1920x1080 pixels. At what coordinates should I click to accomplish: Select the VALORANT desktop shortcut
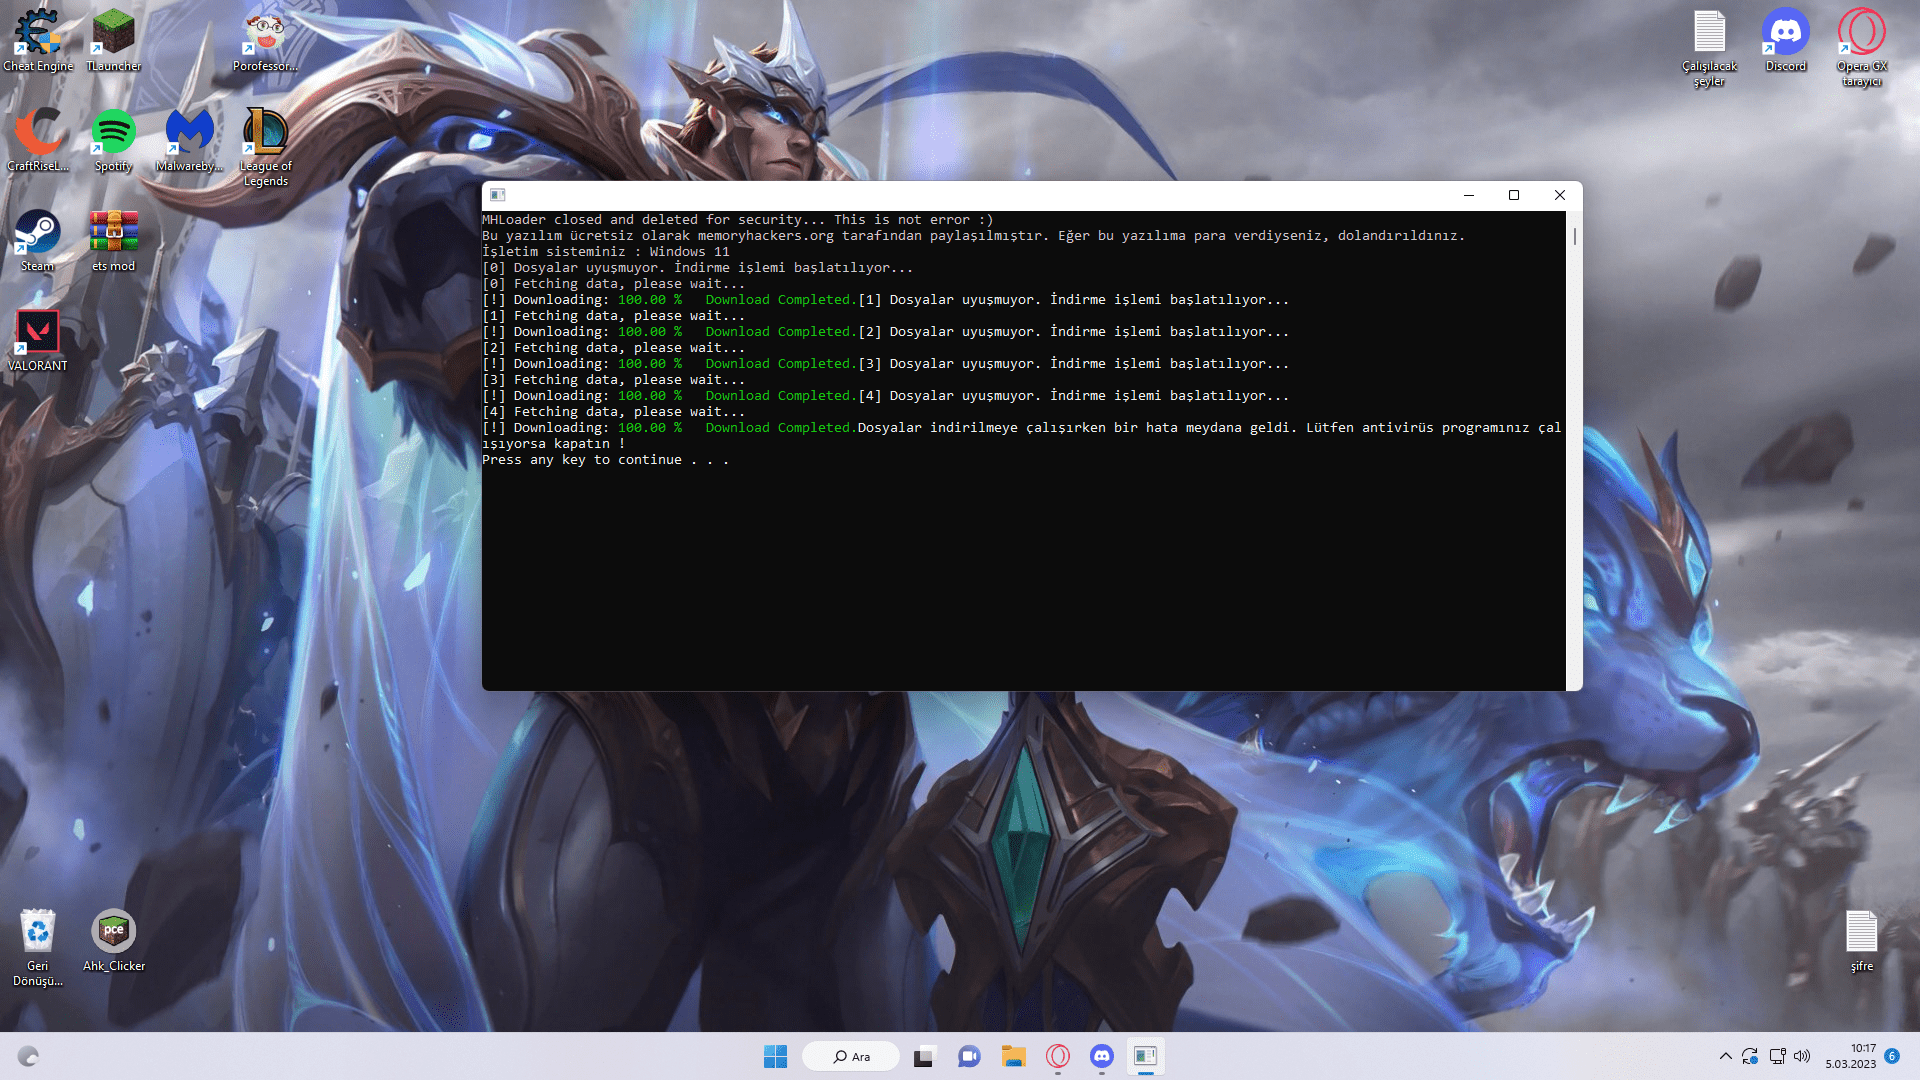pyautogui.click(x=38, y=340)
